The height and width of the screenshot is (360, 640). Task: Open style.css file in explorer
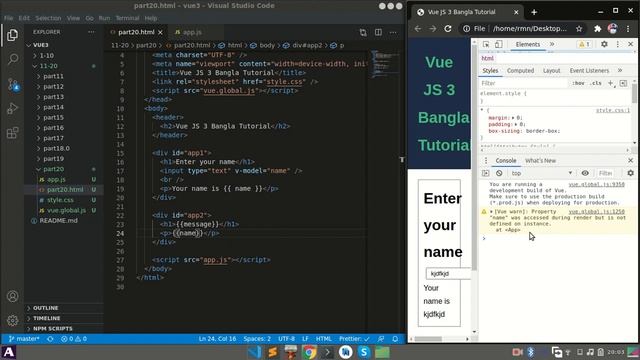click(x=60, y=200)
